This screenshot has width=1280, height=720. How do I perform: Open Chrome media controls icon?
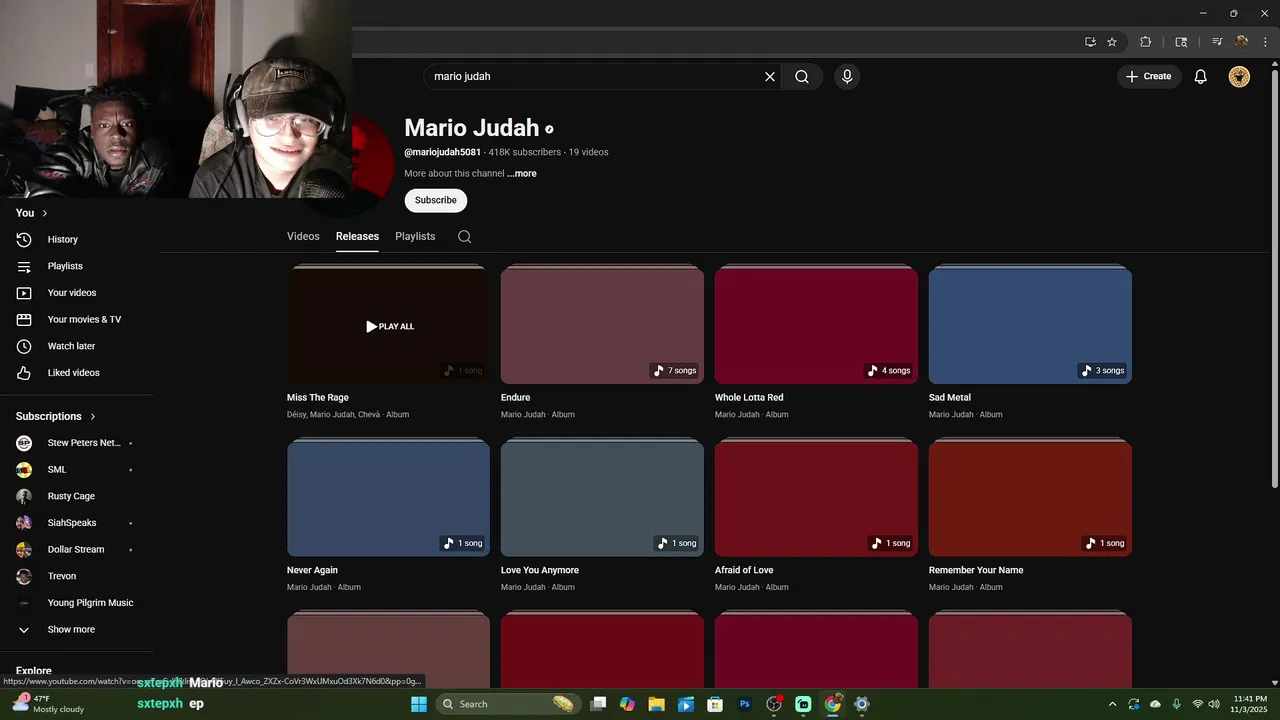point(1217,42)
